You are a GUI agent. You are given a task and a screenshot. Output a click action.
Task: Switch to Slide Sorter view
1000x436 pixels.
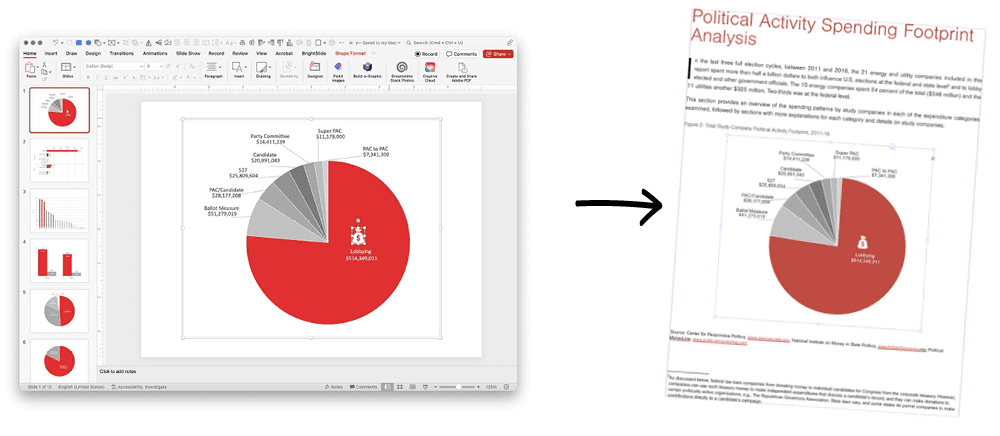coord(400,387)
